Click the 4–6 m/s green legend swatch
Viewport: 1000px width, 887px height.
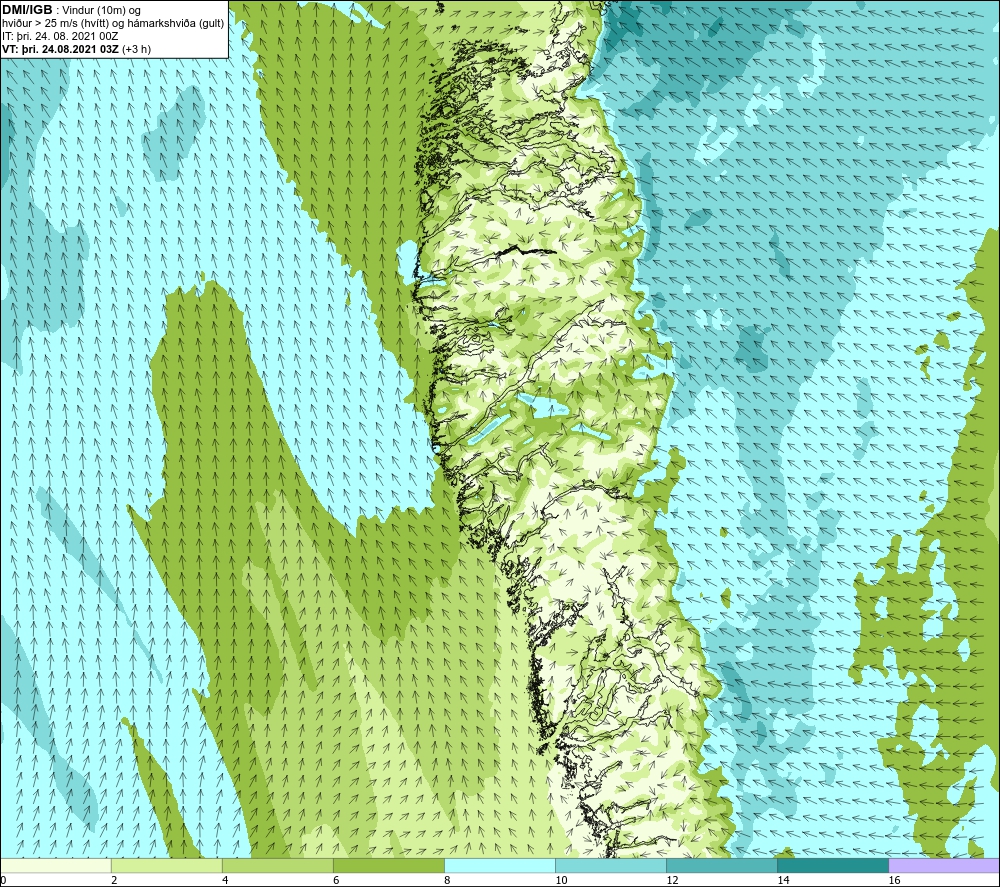pyautogui.click(x=278, y=865)
